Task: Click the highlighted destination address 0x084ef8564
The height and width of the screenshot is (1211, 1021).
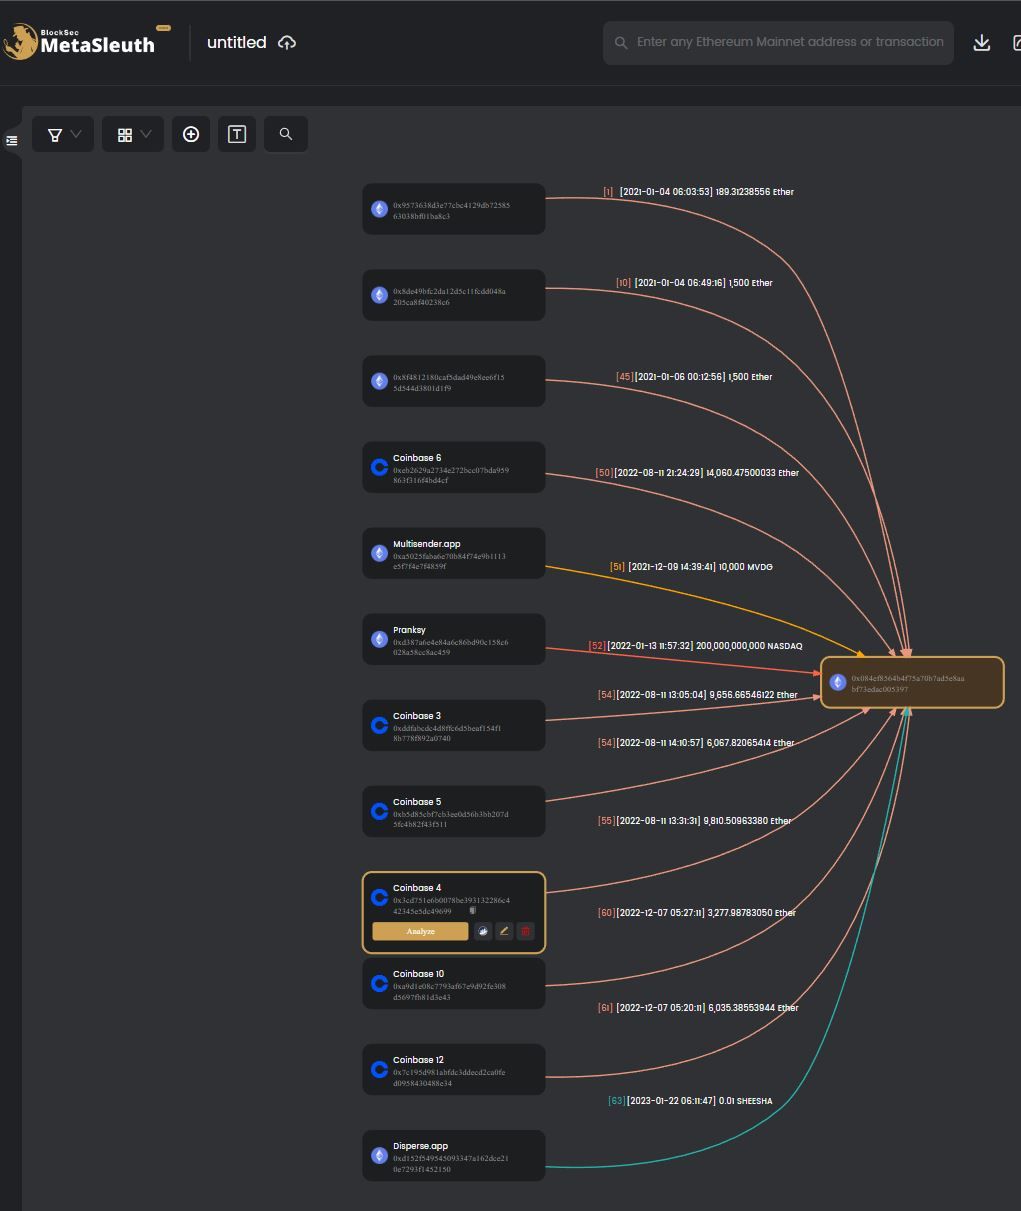Action: point(908,683)
